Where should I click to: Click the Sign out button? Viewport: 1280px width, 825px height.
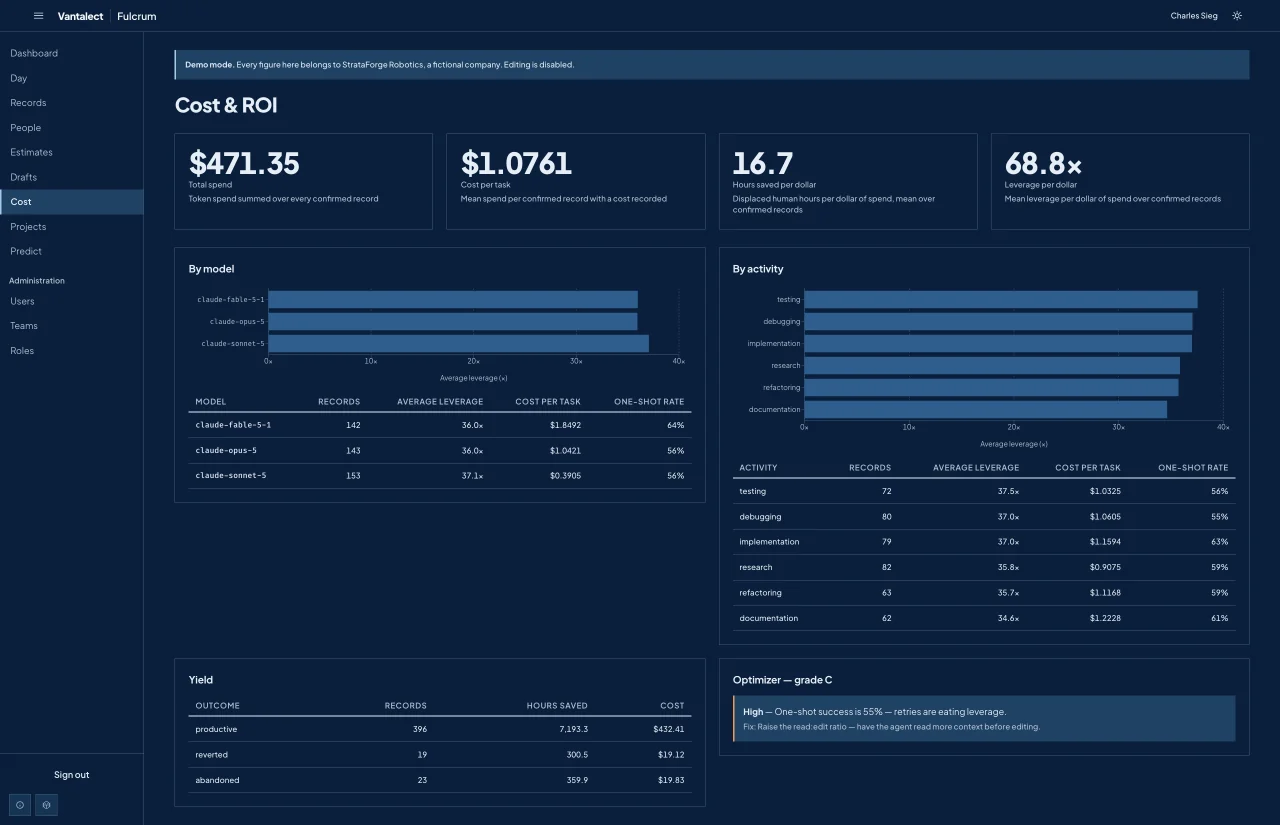point(71,775)
